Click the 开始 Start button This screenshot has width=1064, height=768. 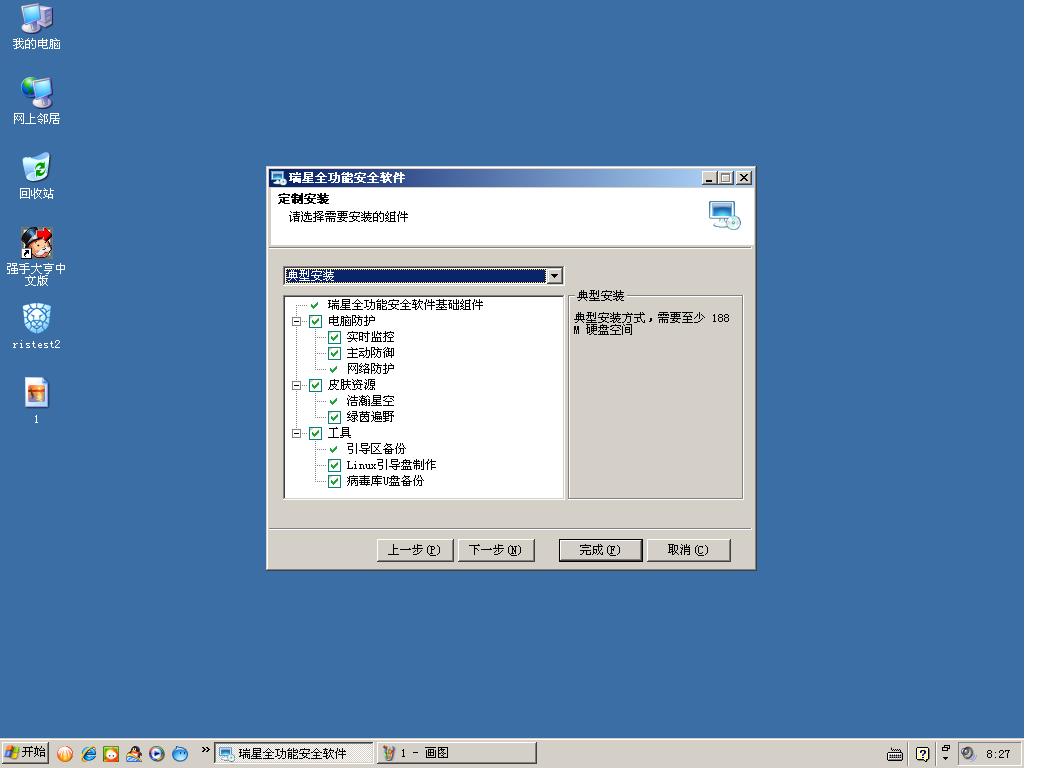pos(25,752)
